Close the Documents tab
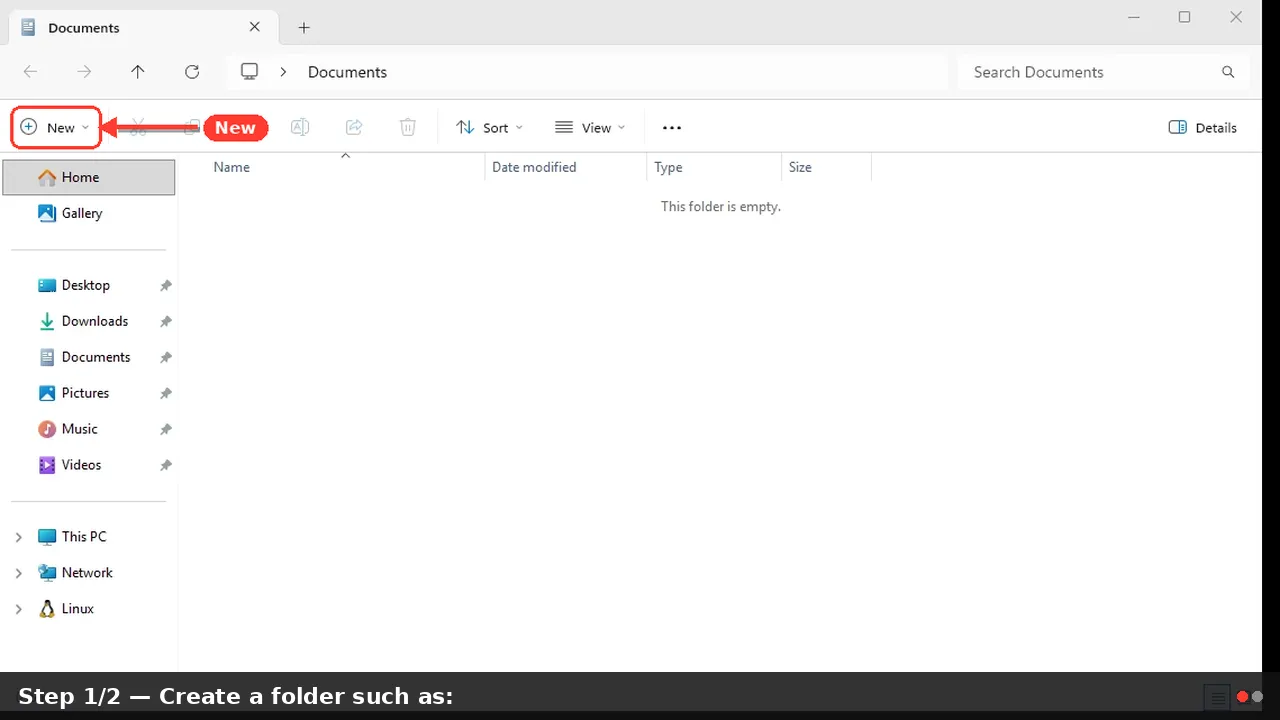The width and height of the screenshot is (1280, 720). 255,27
